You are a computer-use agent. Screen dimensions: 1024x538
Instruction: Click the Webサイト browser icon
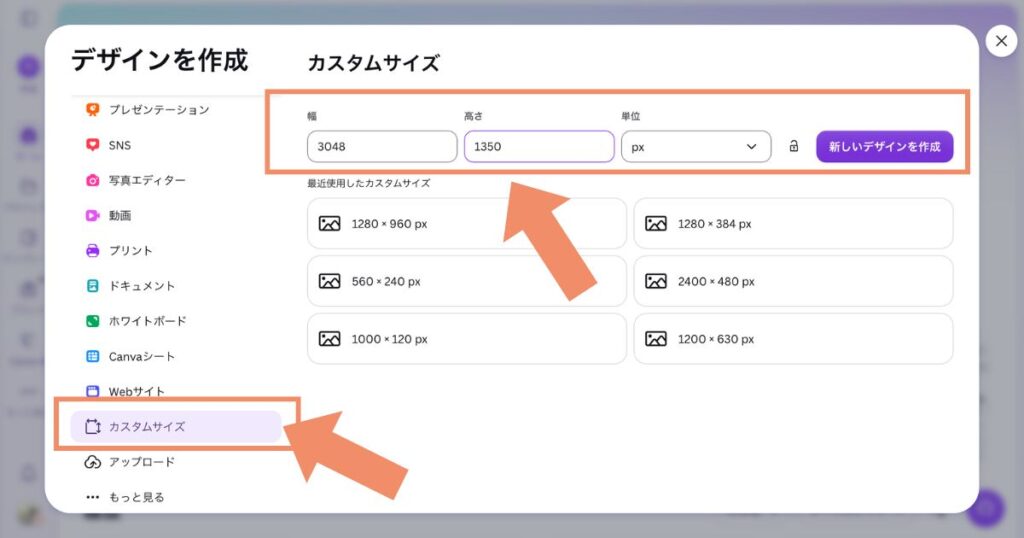[x=93, y=391]
